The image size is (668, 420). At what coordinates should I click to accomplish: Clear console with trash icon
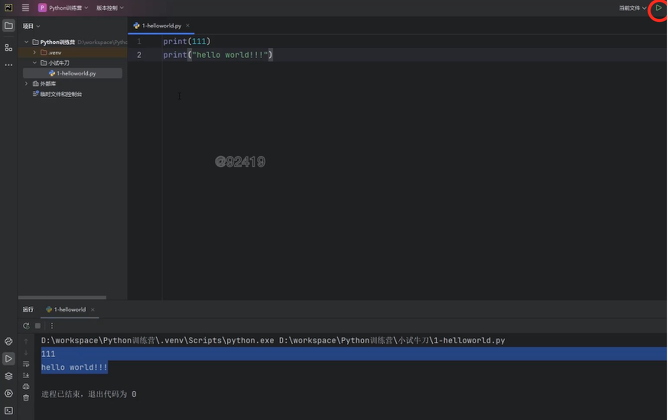pos(26,398)
